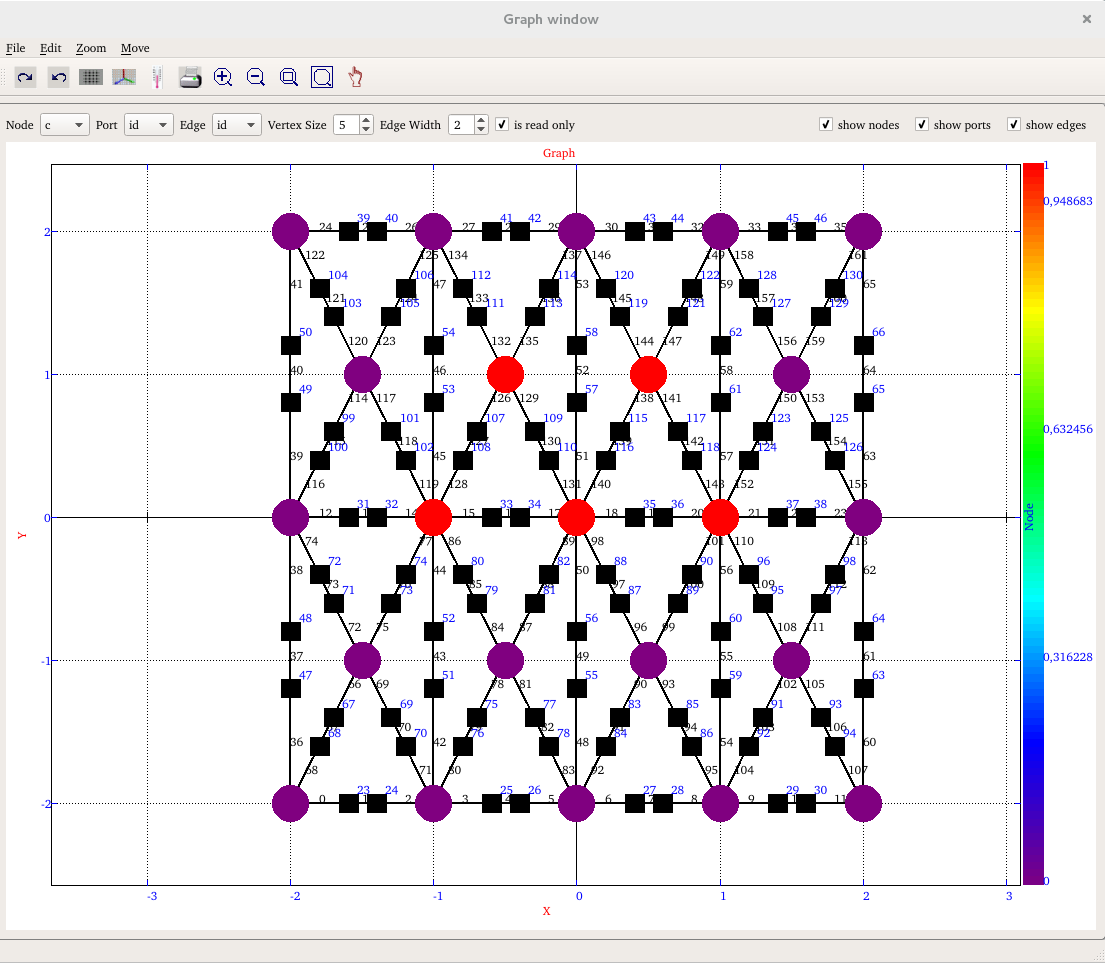The width and height of the screenshot is (1105, 963).
Task: Select the hand pan tool
Action: tap(355, 77)
